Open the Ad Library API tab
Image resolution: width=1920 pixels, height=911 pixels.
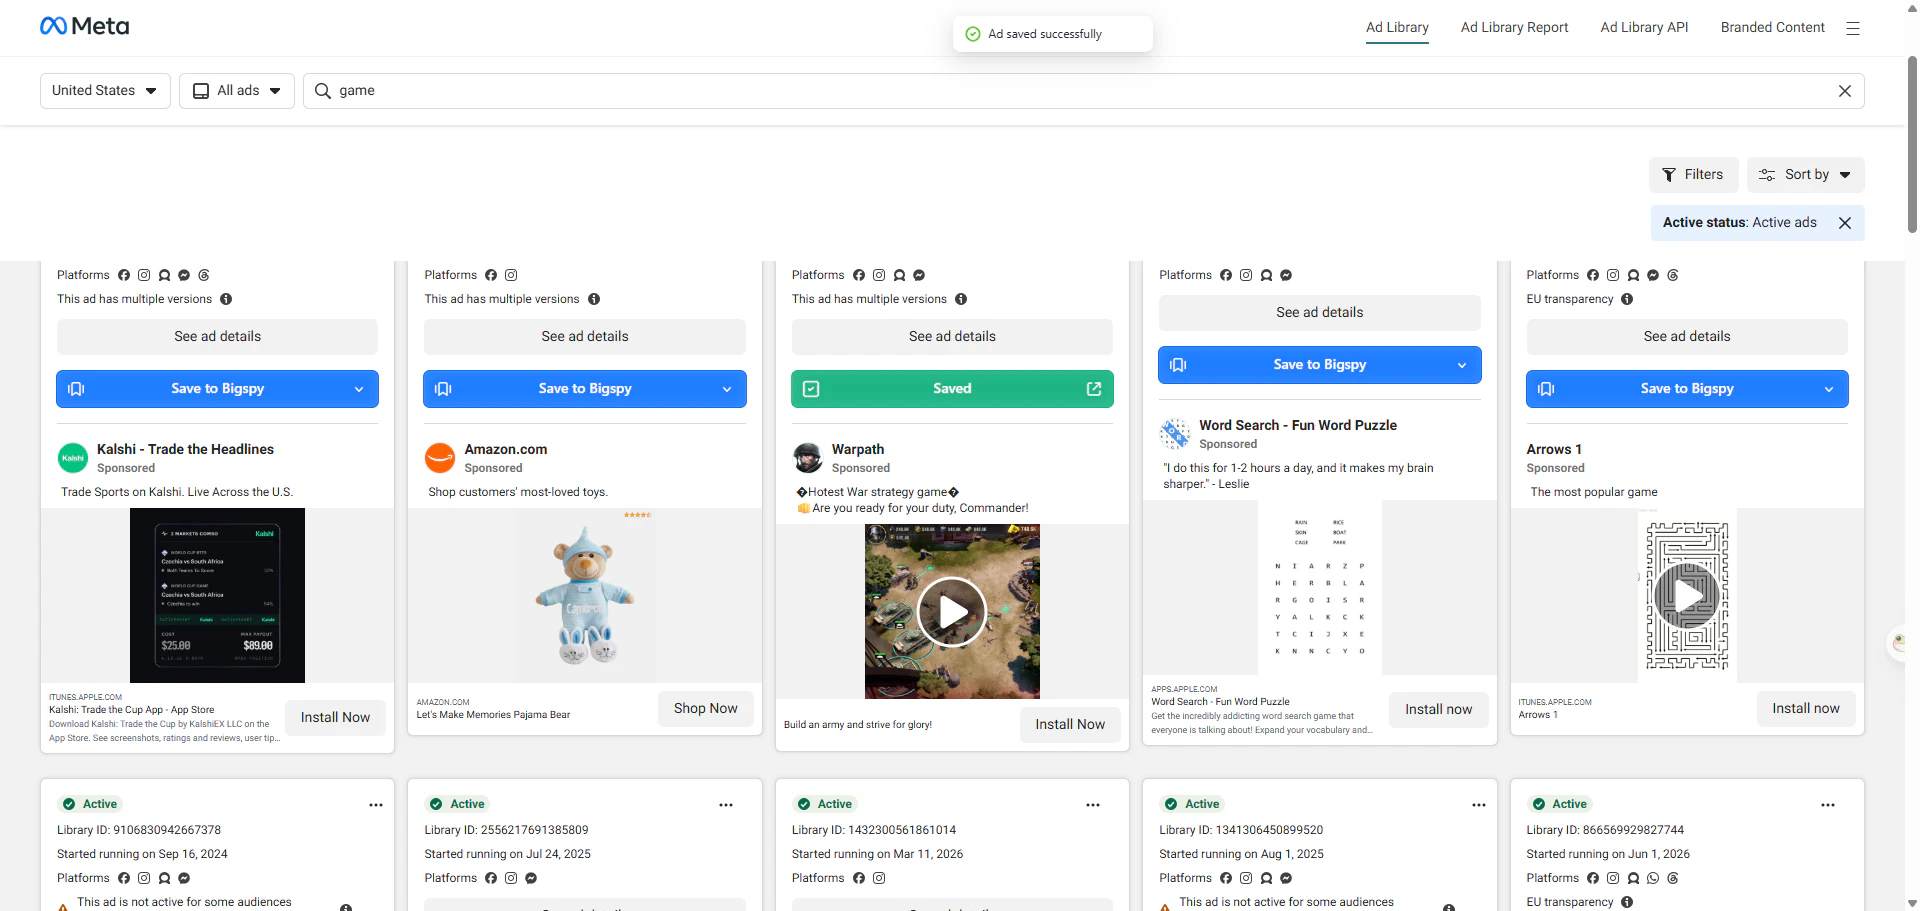click(1644, 28)
